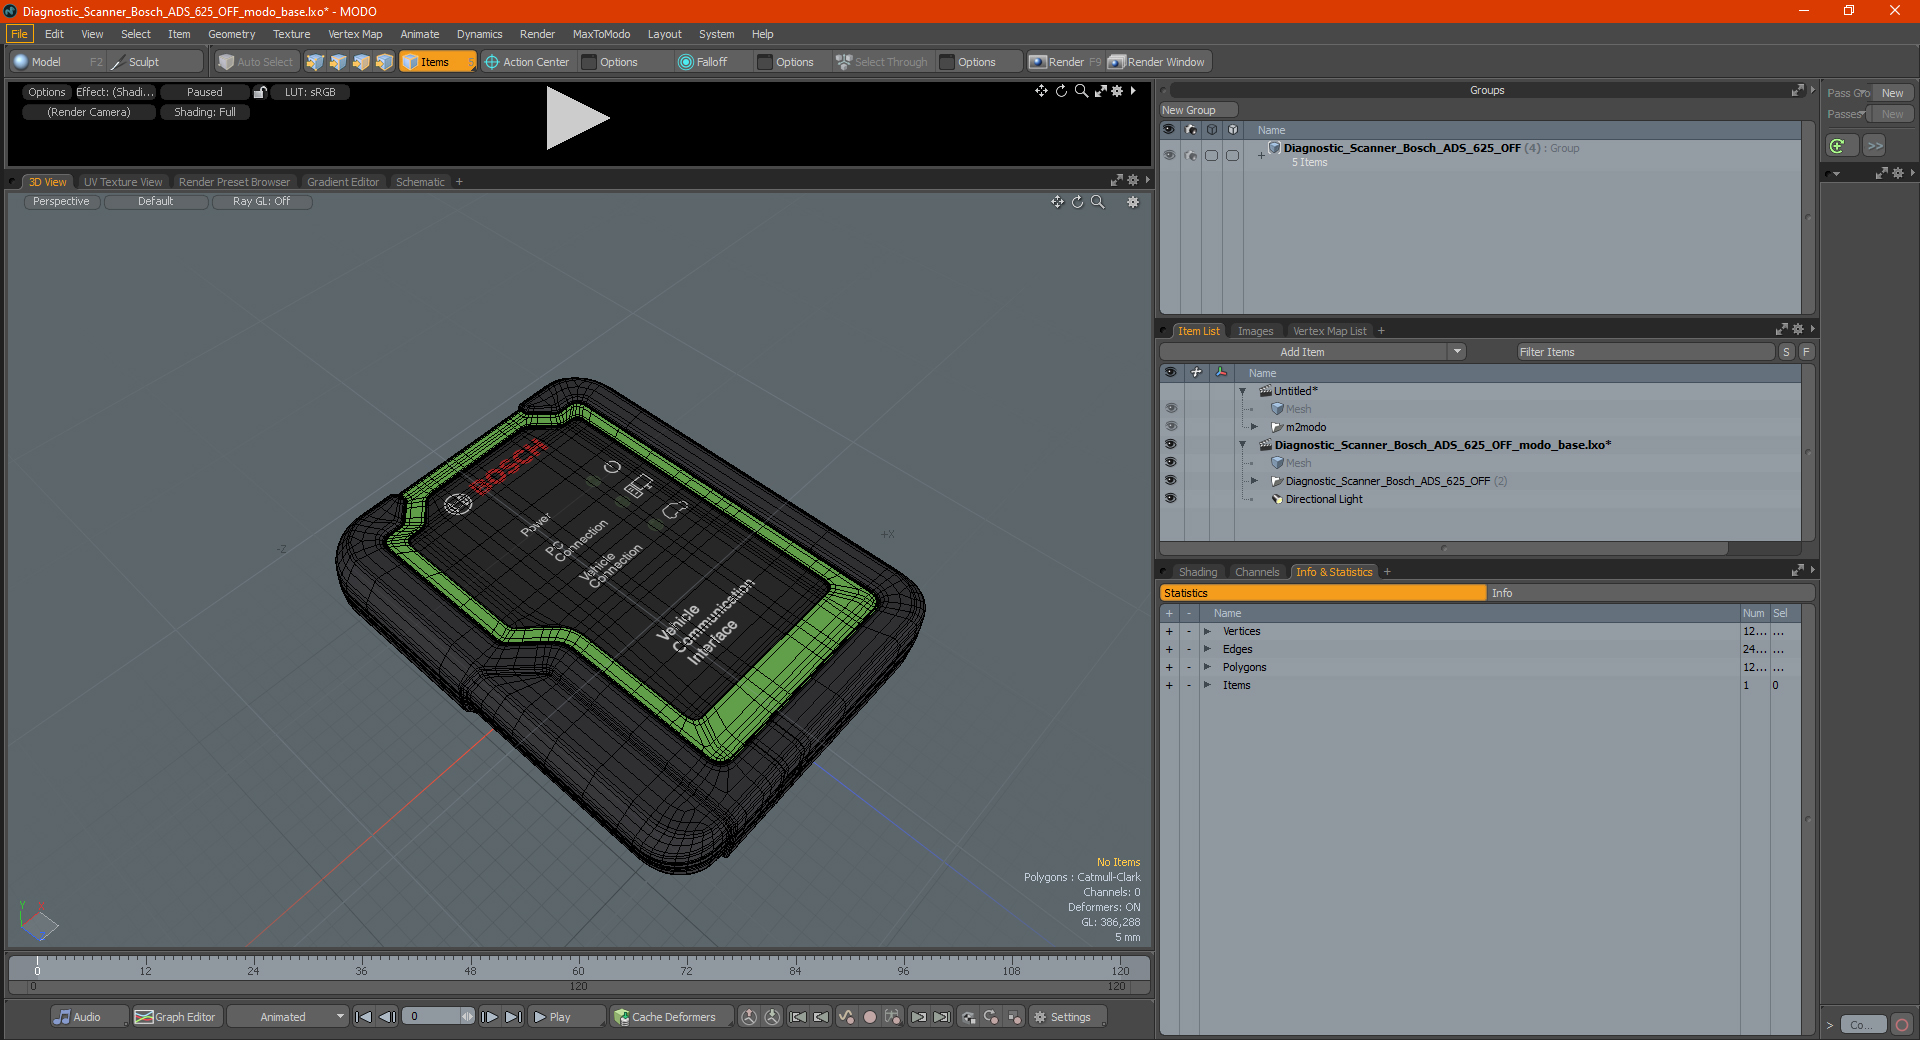Open the Perspective view type dropdown
1920x1040 pixels.
(61, 202)
